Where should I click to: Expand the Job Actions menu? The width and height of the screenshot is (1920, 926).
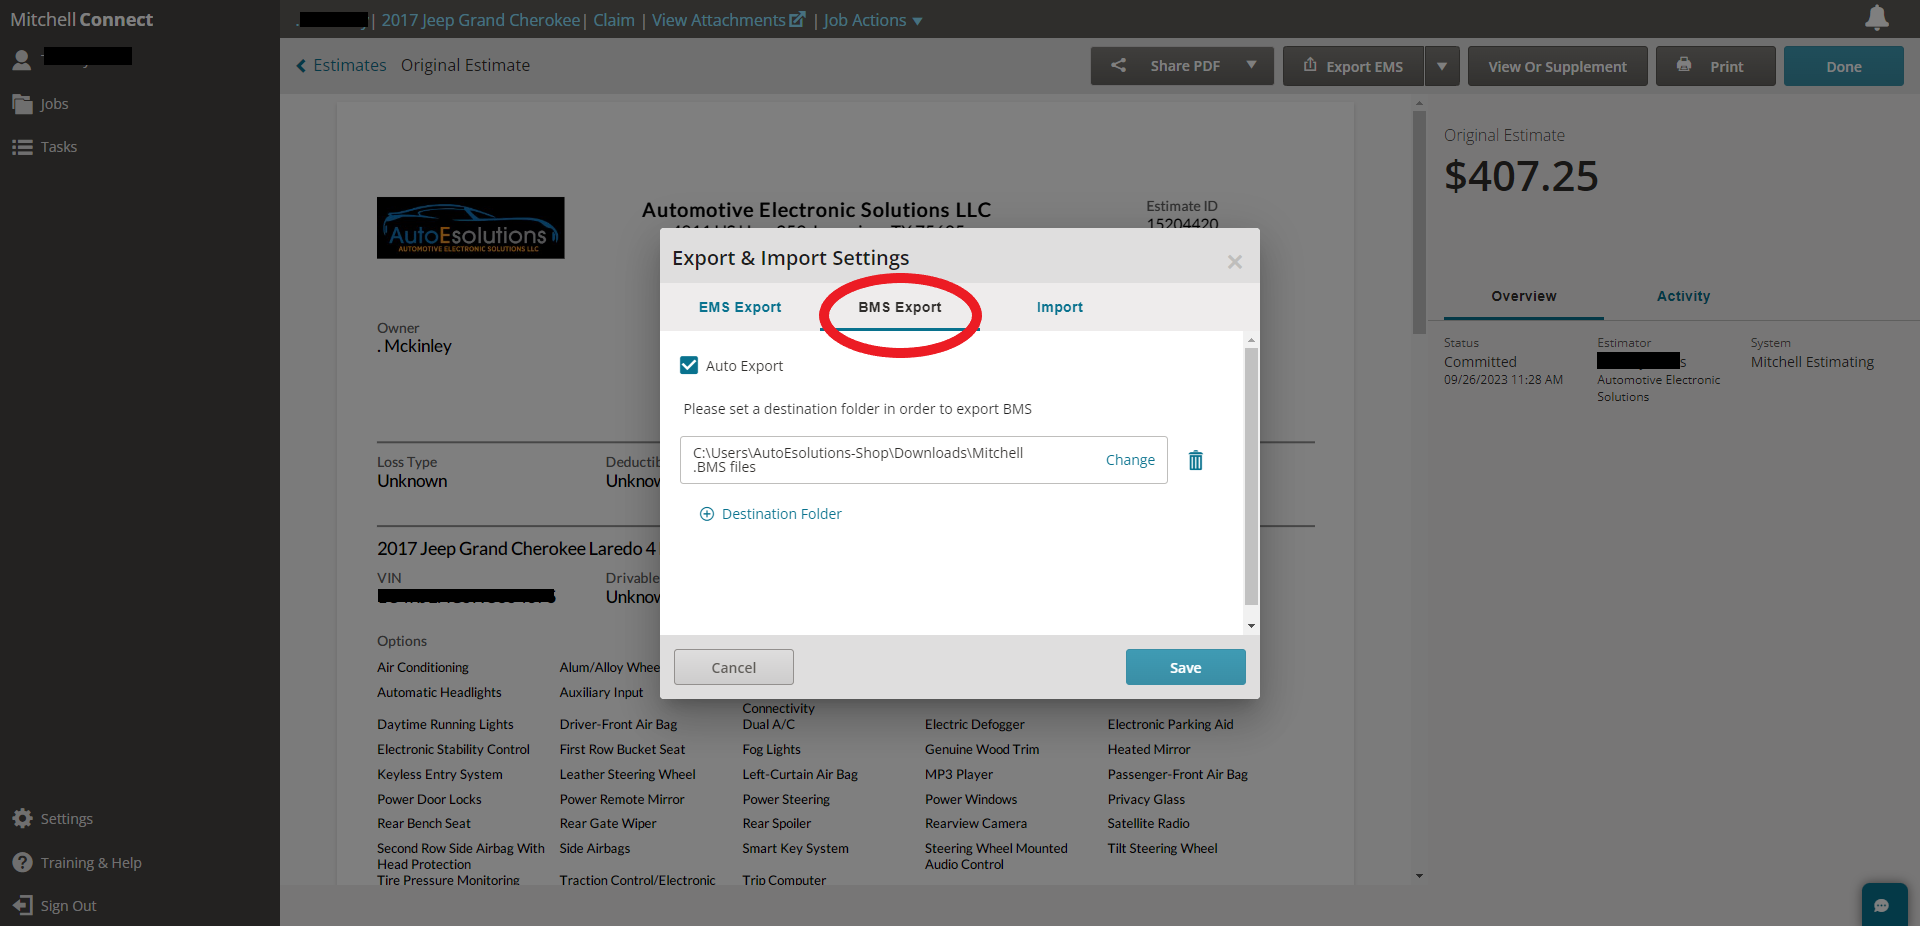[x=873, y=20]
